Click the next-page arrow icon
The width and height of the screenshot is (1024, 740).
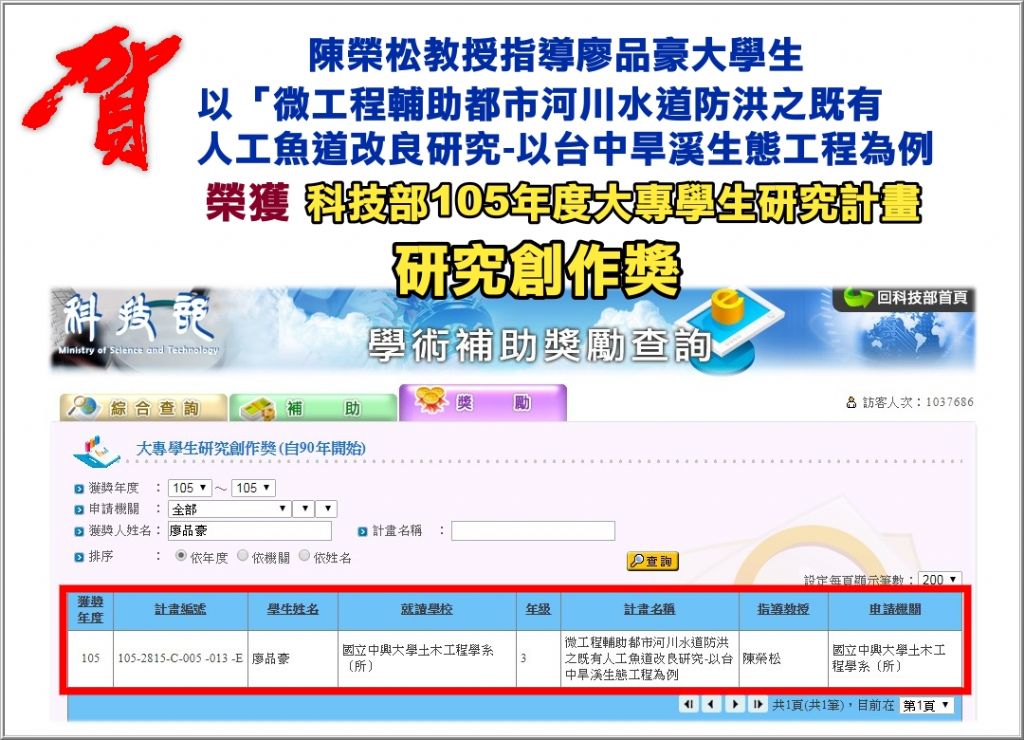[x=735, y=704]
